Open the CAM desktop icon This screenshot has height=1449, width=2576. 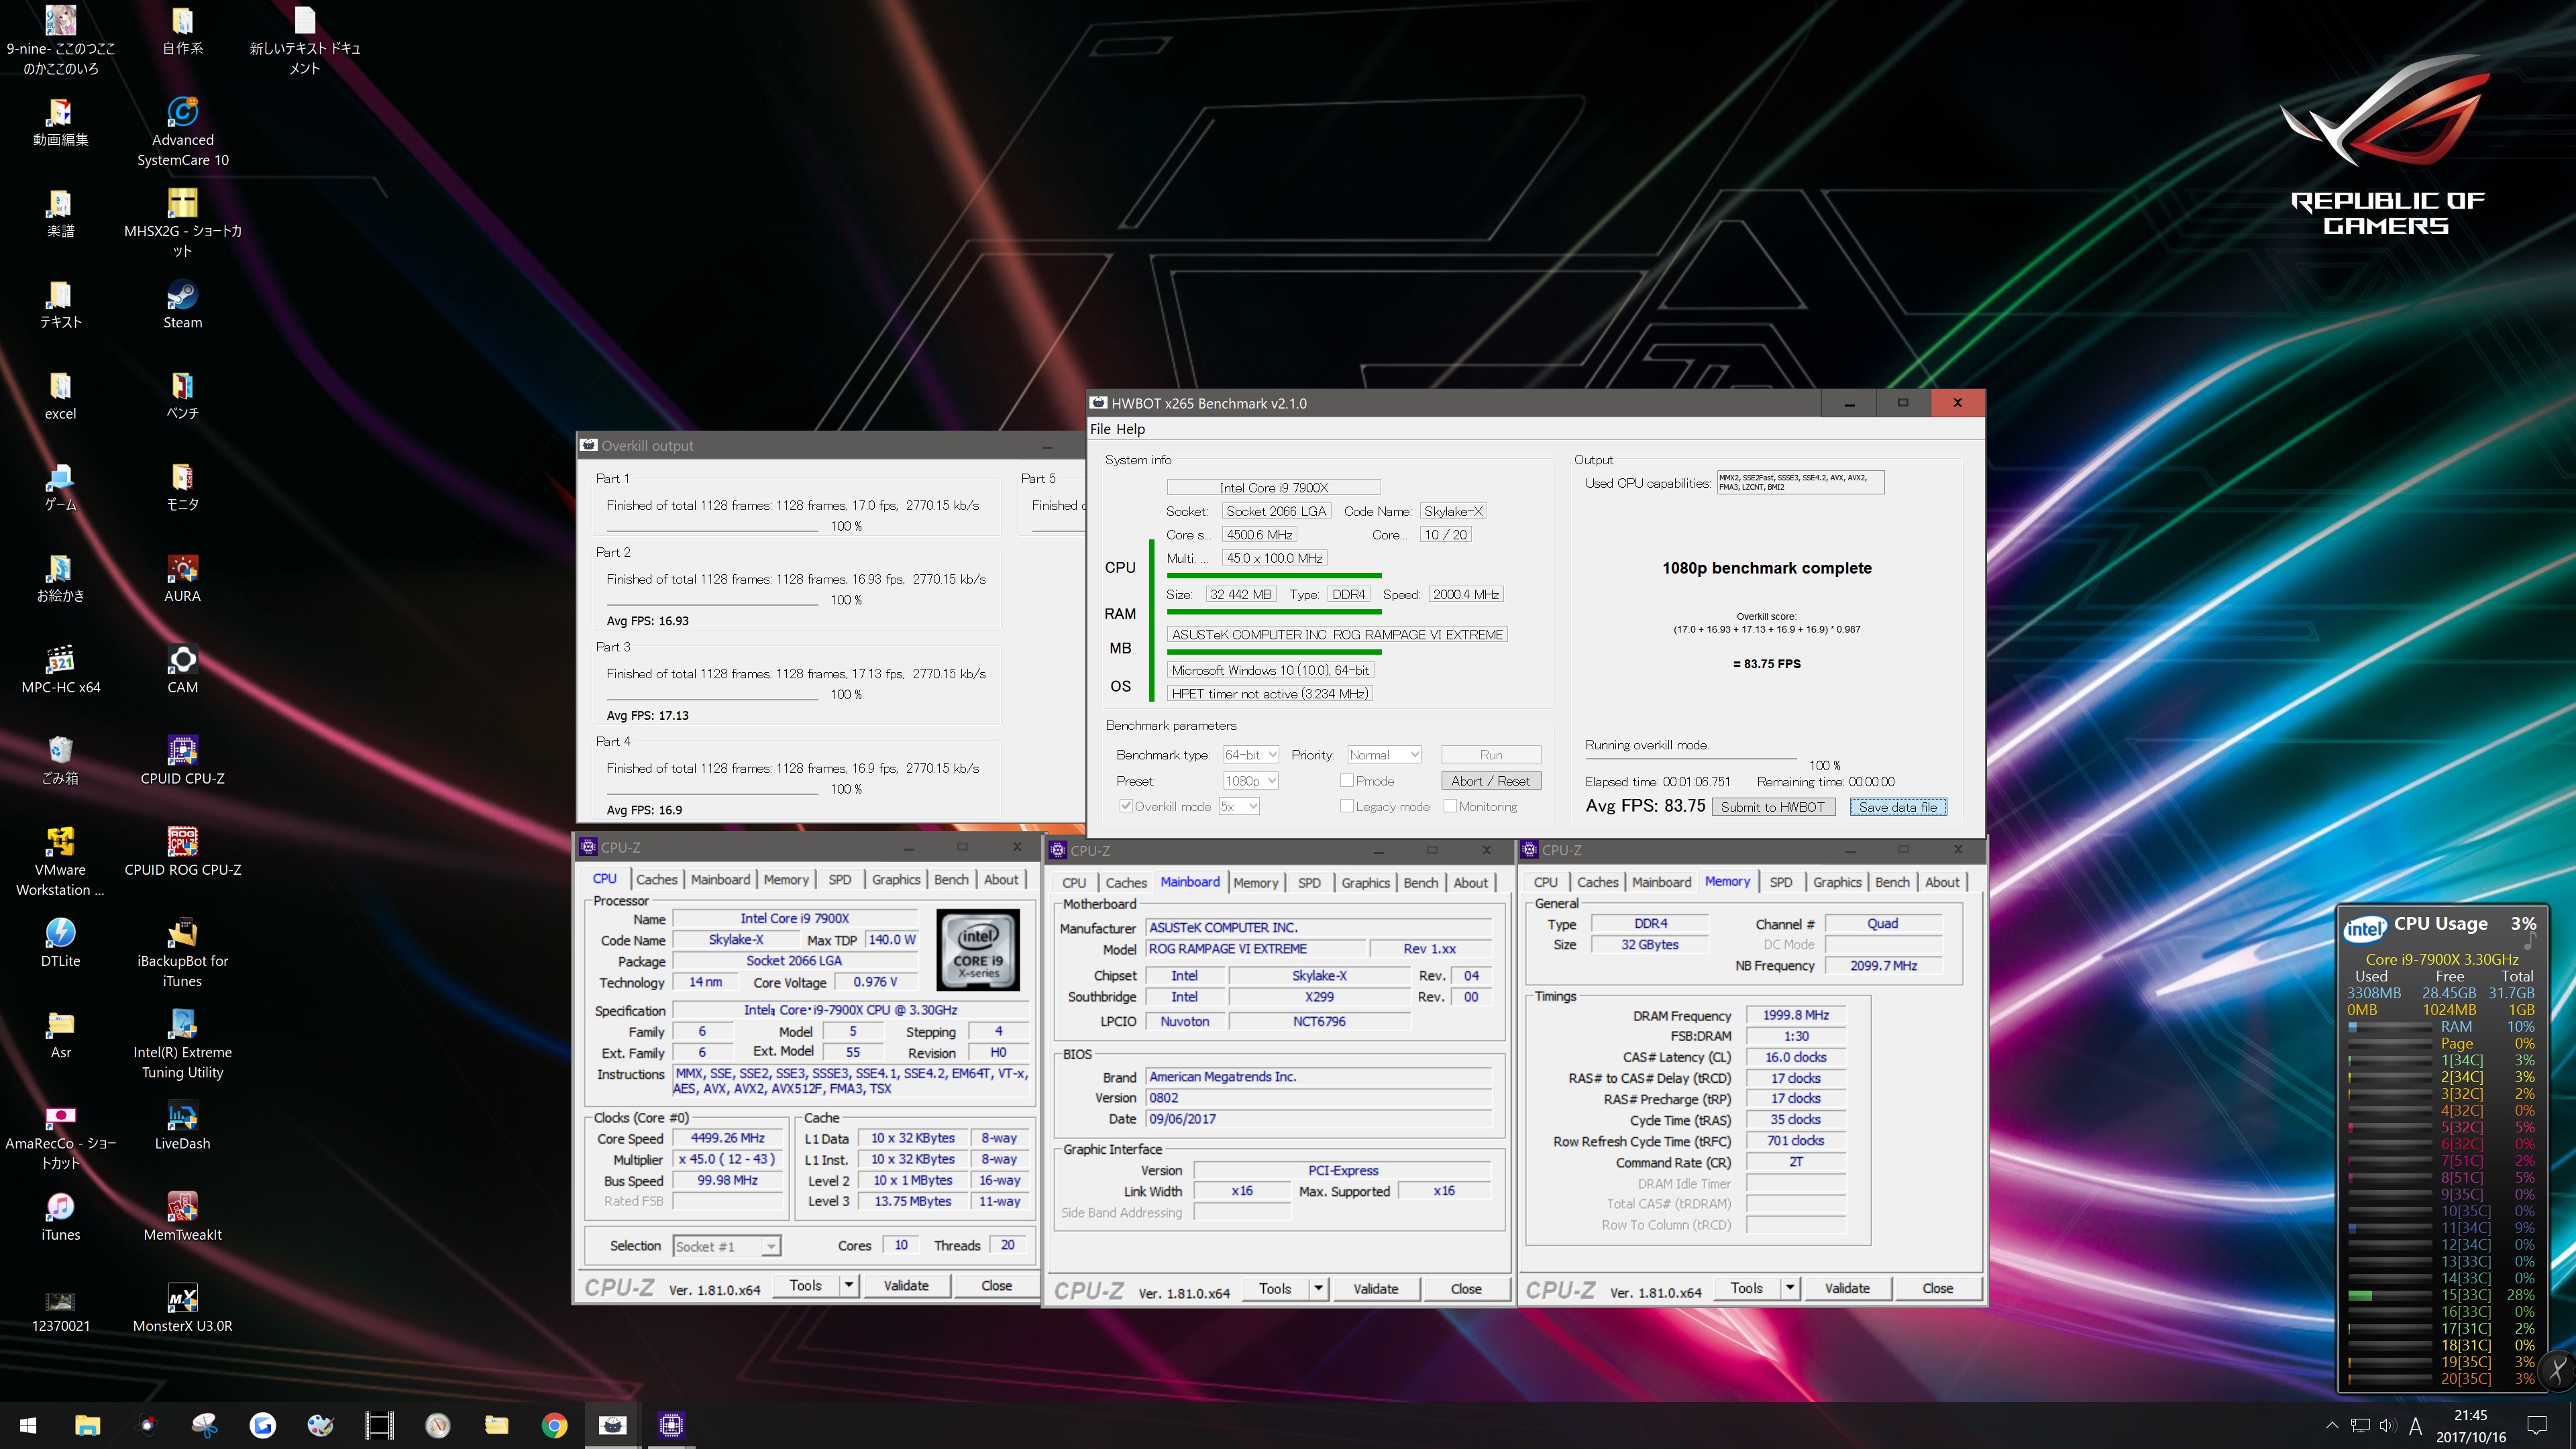(x=182, y=669)
